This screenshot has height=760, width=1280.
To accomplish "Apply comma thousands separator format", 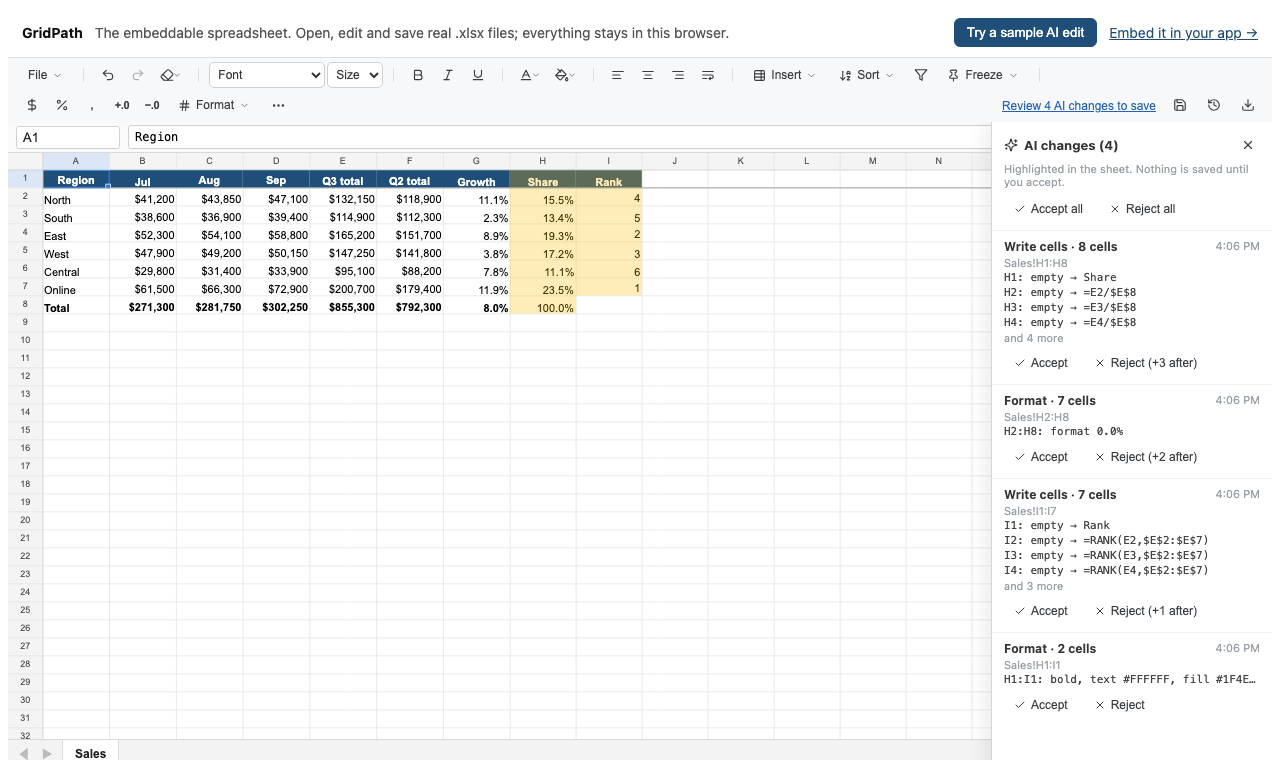I will [x=92, y=105].
